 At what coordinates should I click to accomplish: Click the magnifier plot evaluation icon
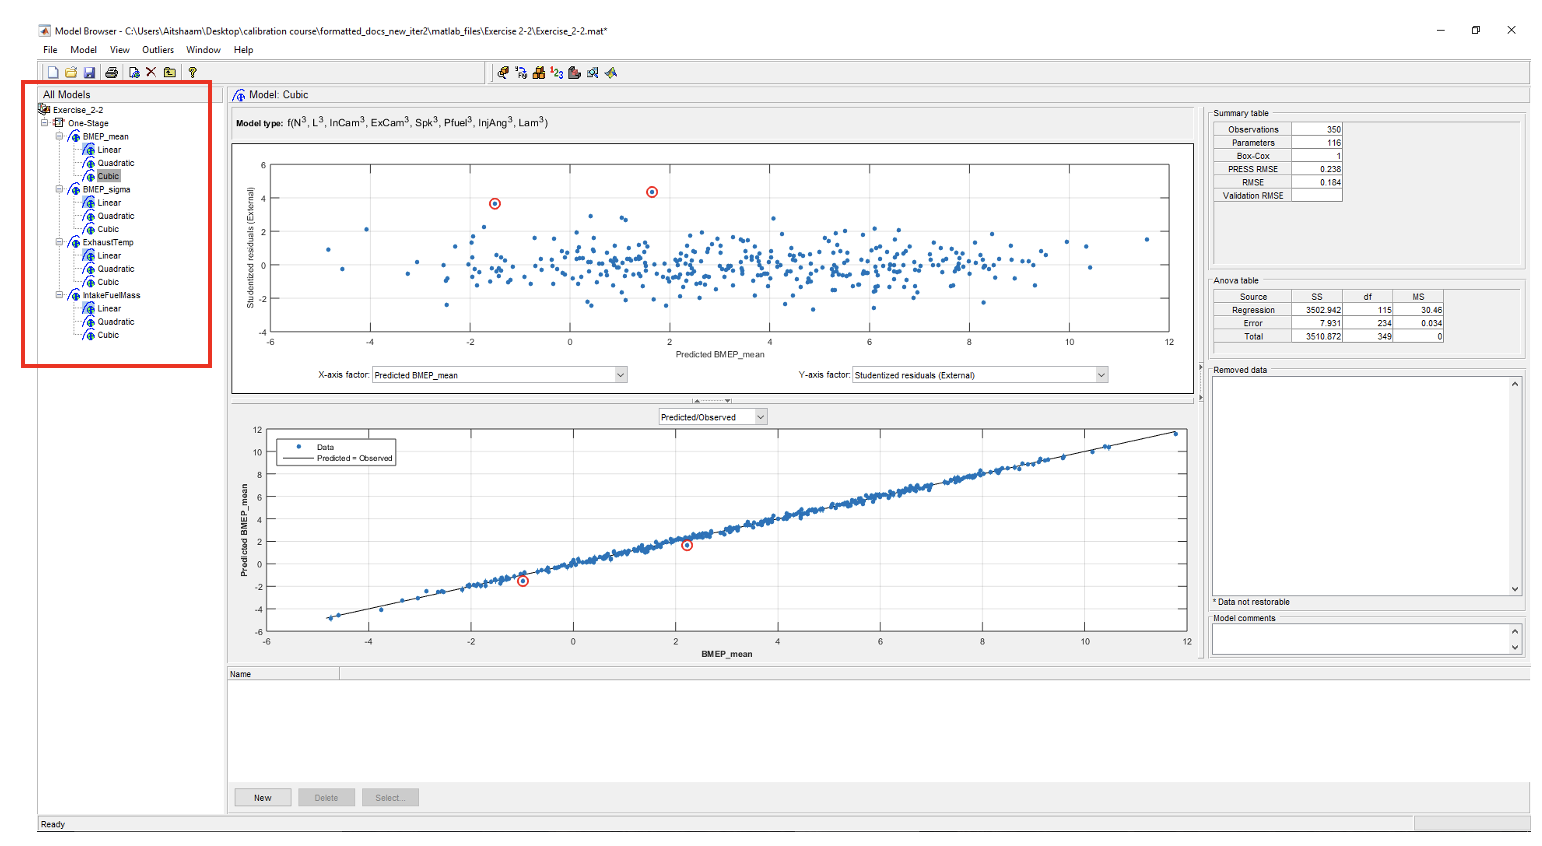click(593, 72)
